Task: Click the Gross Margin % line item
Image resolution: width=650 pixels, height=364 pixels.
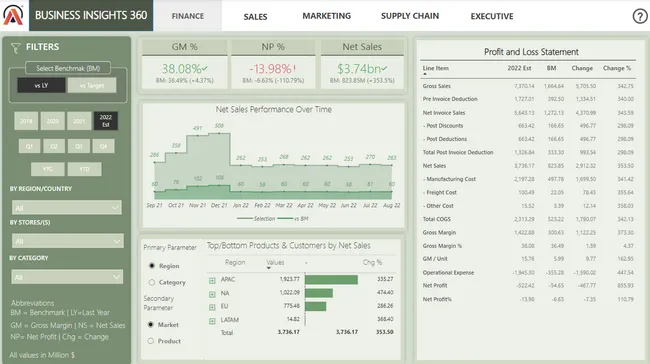Action: (442, 246)
